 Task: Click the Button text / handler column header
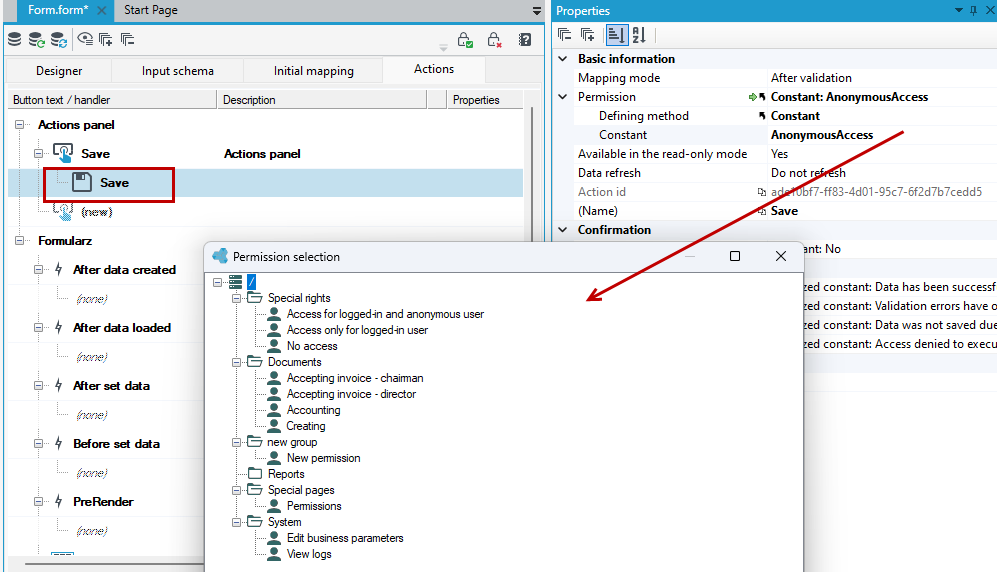[x=112, y=100]
